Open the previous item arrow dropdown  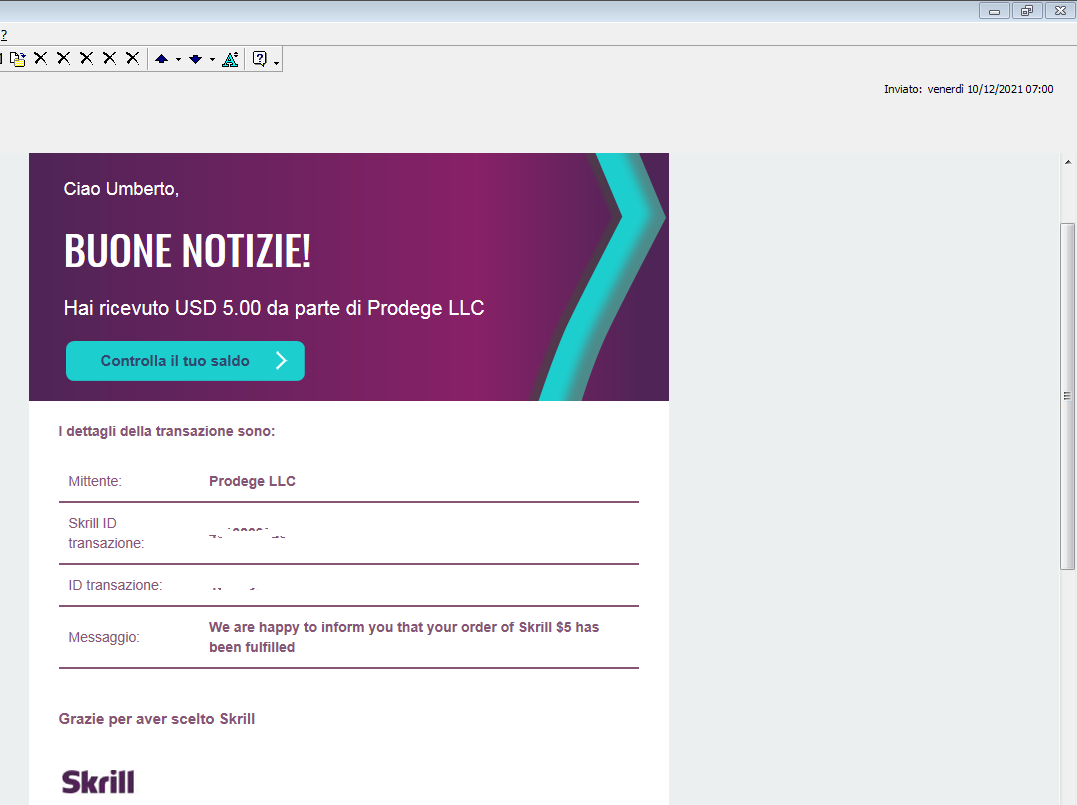(x=179, y=60)
